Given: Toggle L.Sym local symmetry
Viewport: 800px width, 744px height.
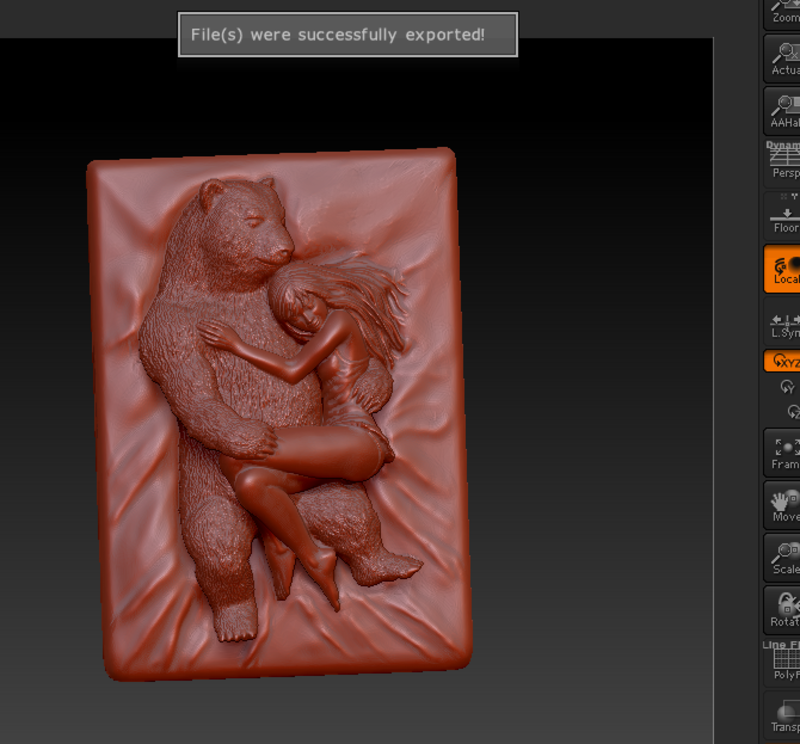Looking at the screenshot, I should click(x=782, y=321).
